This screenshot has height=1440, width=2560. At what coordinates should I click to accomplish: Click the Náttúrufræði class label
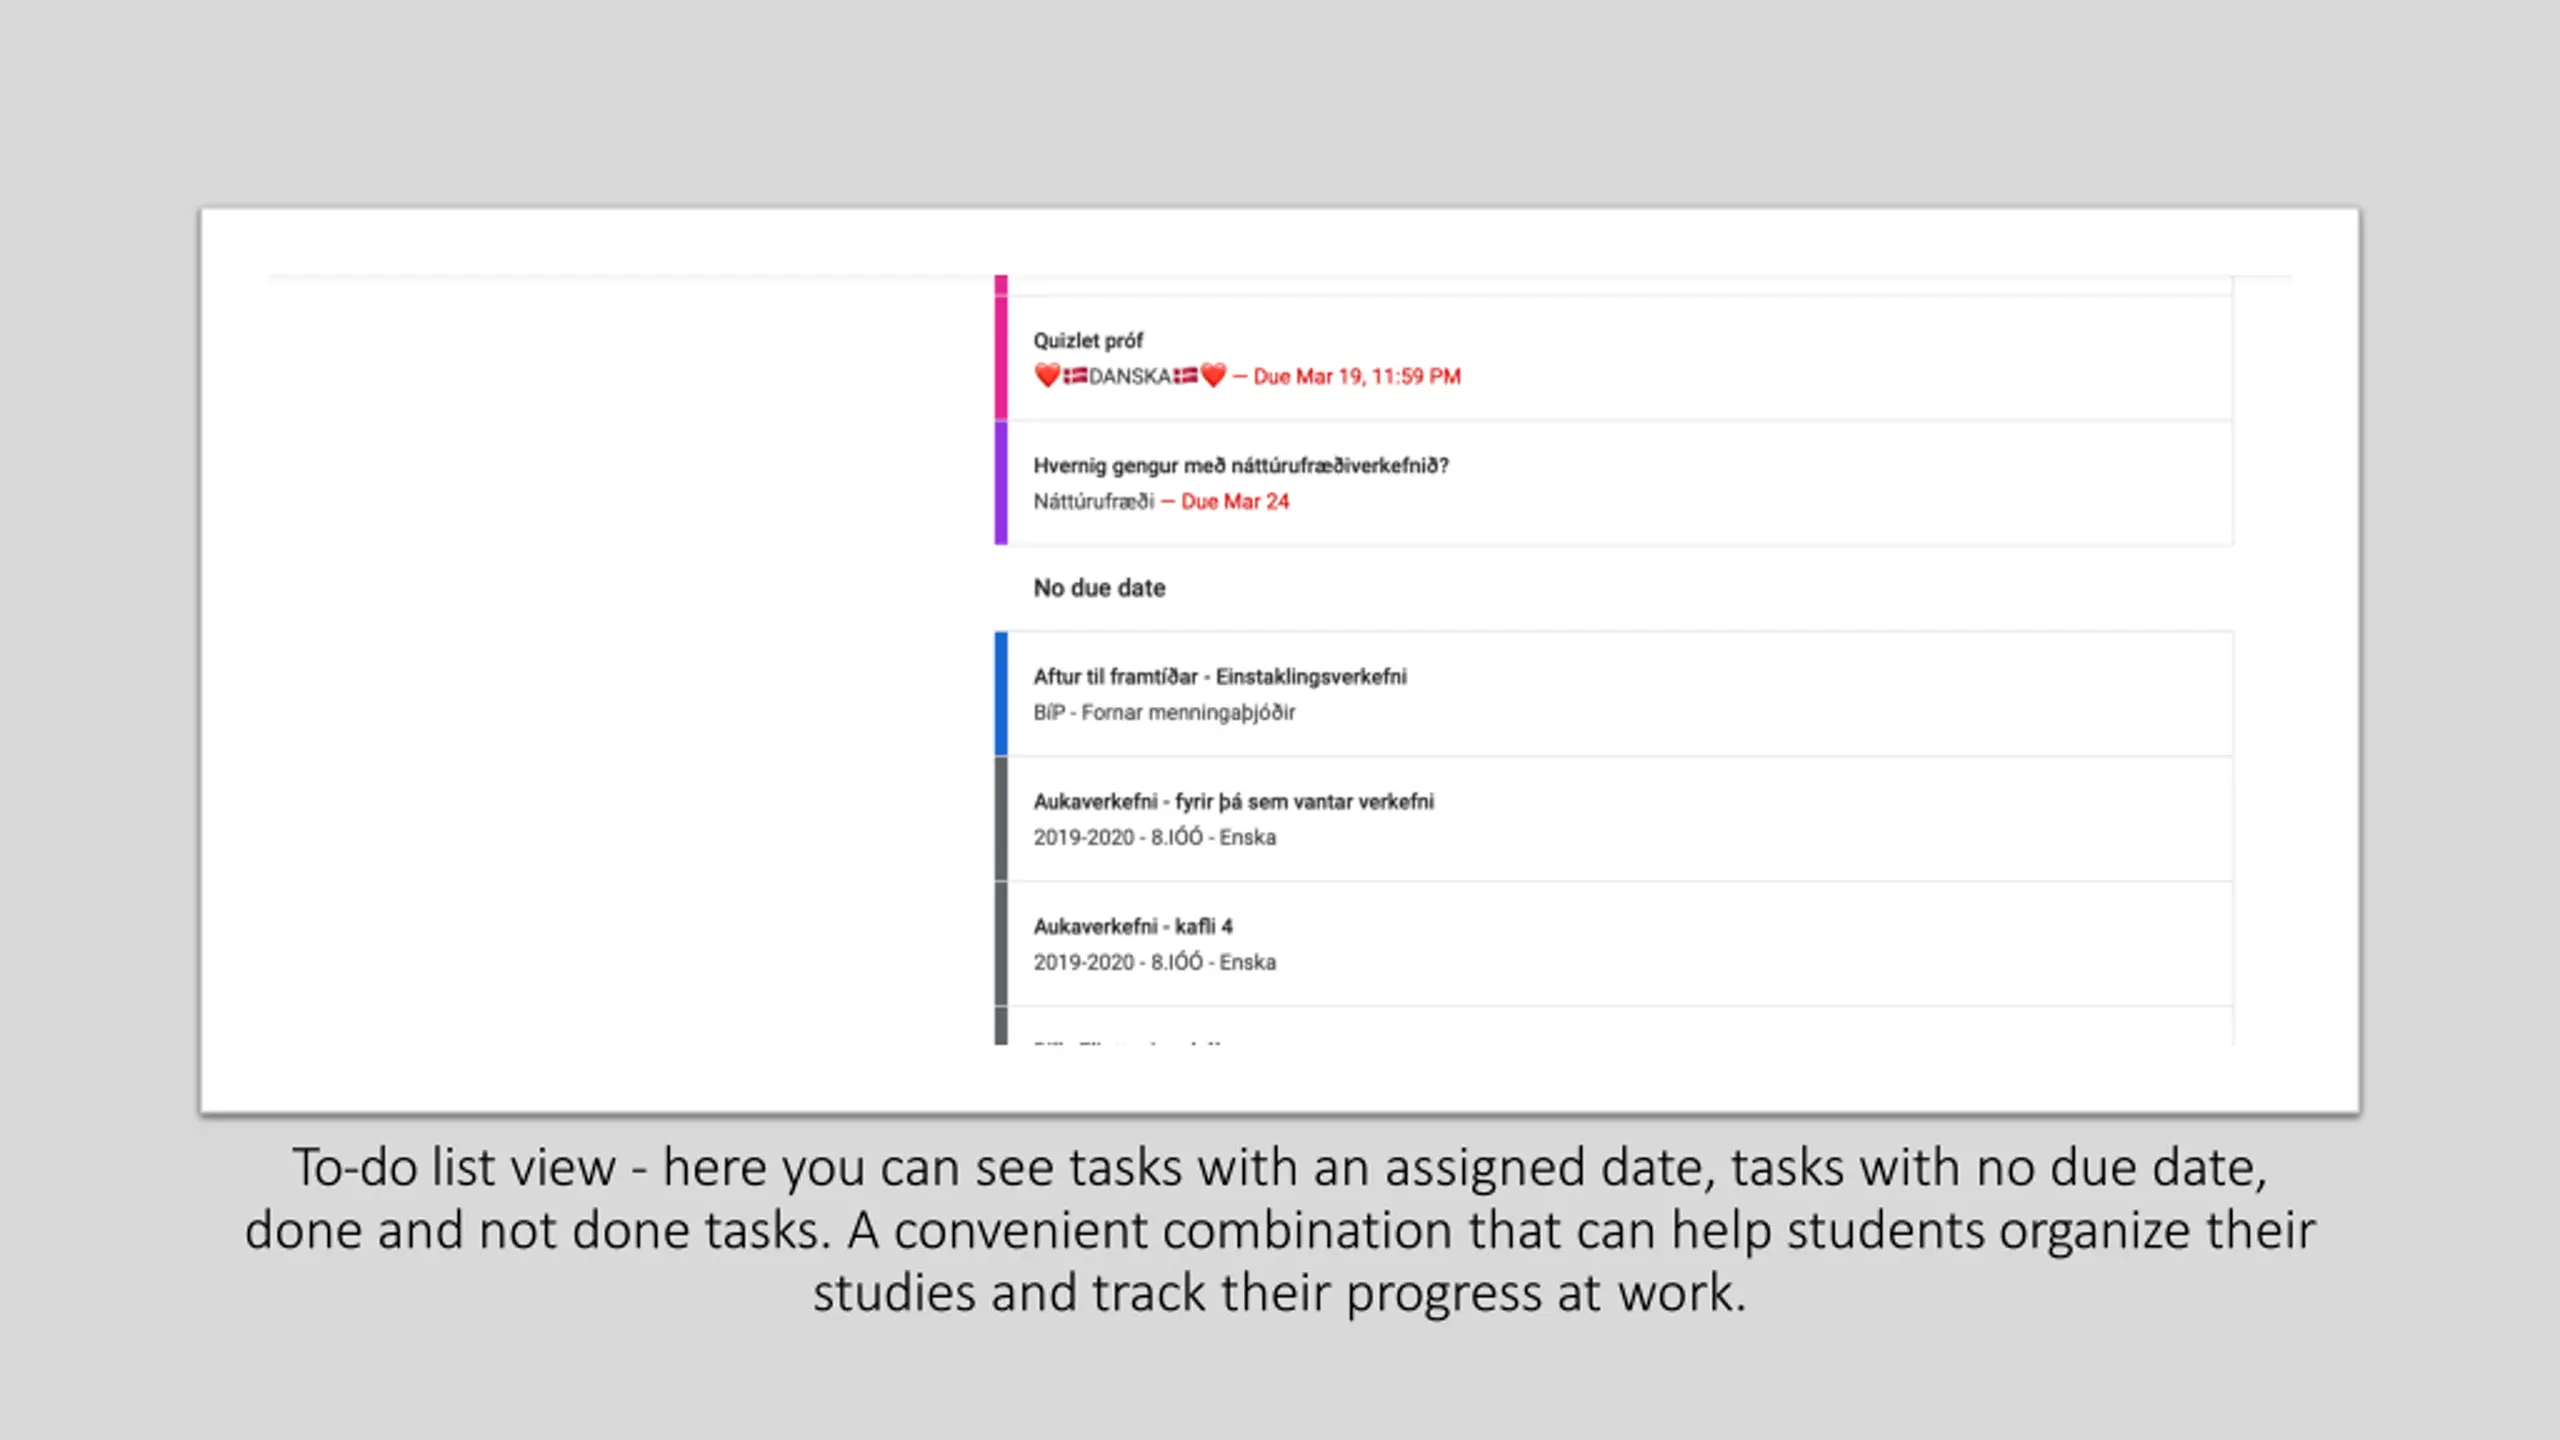pos(1093,502)
